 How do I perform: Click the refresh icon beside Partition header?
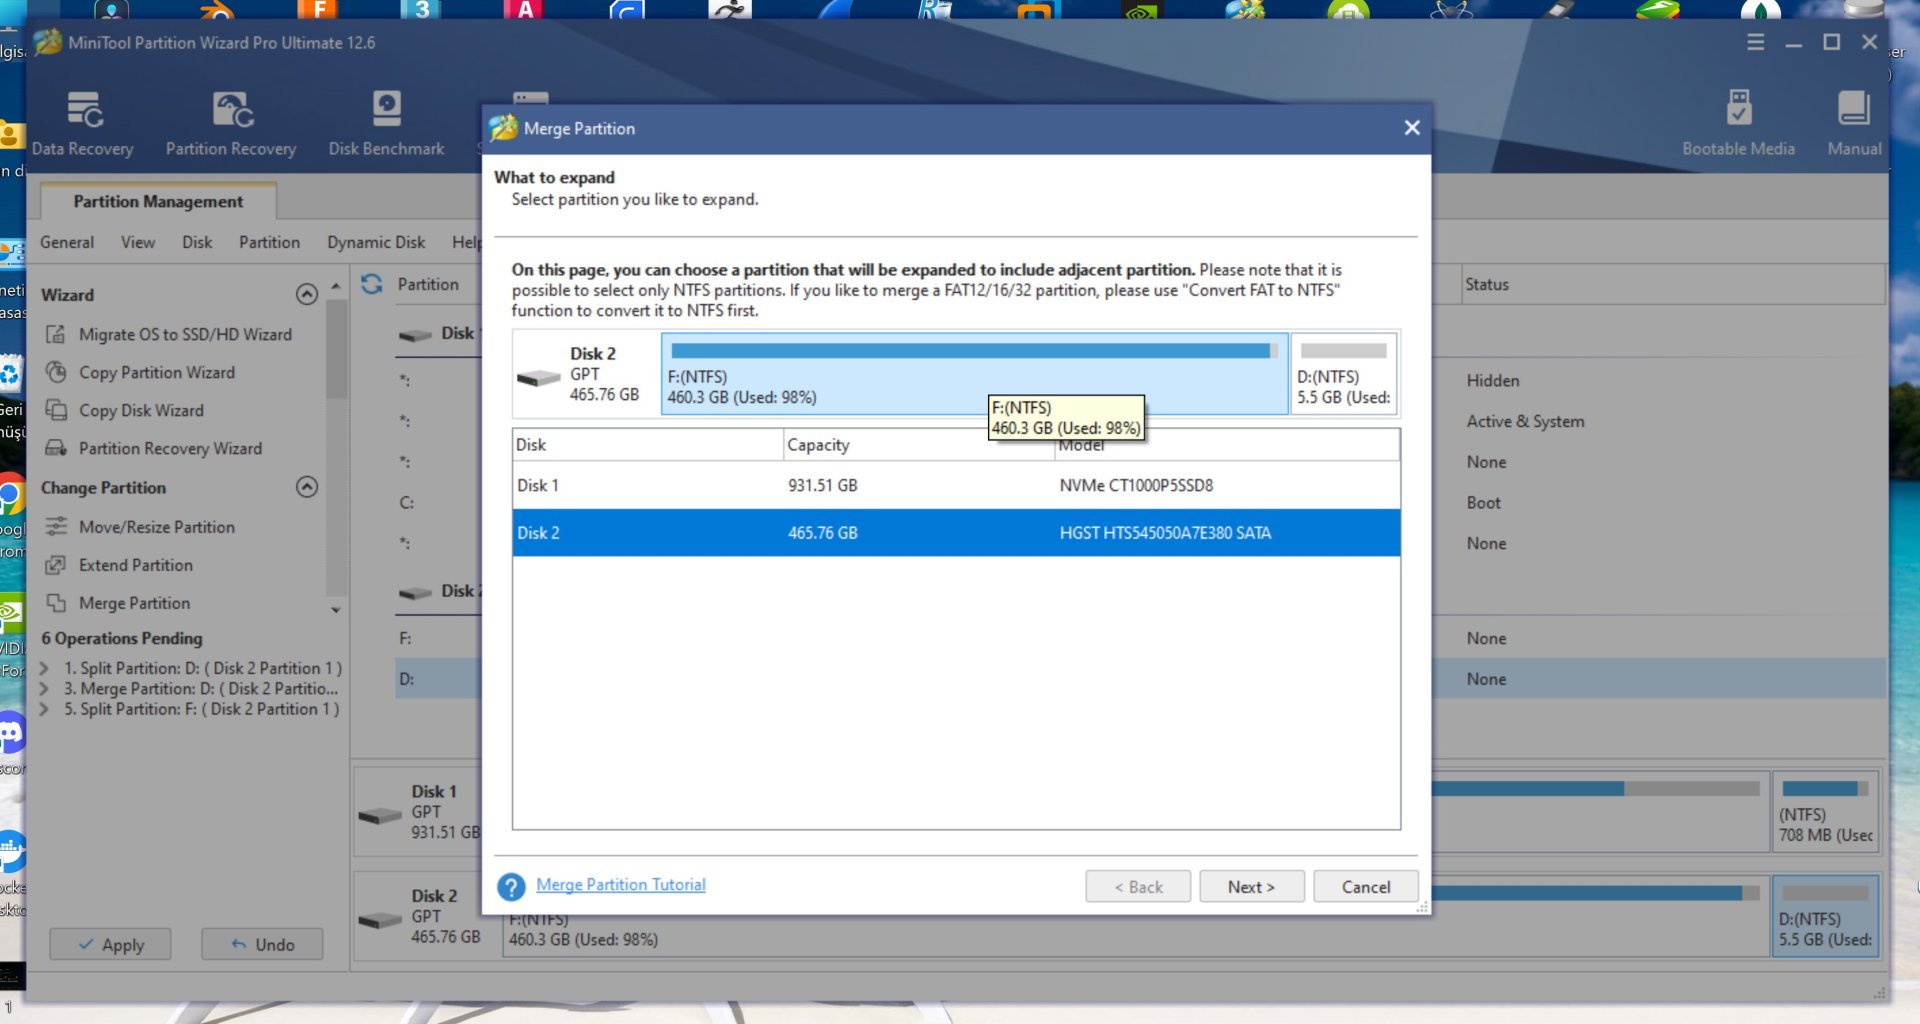[x=372, y=284]
